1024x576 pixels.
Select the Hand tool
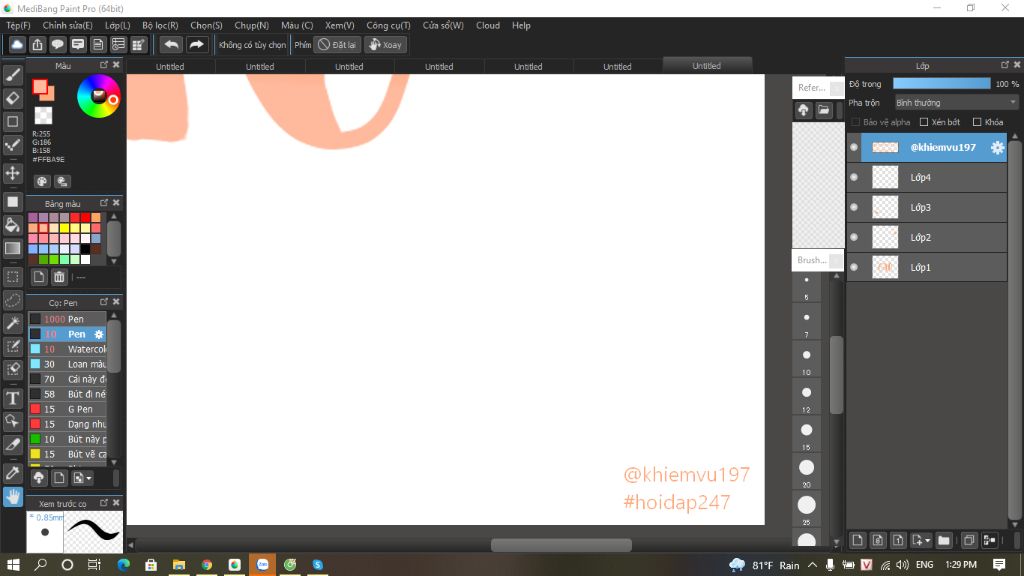point(12,497)
